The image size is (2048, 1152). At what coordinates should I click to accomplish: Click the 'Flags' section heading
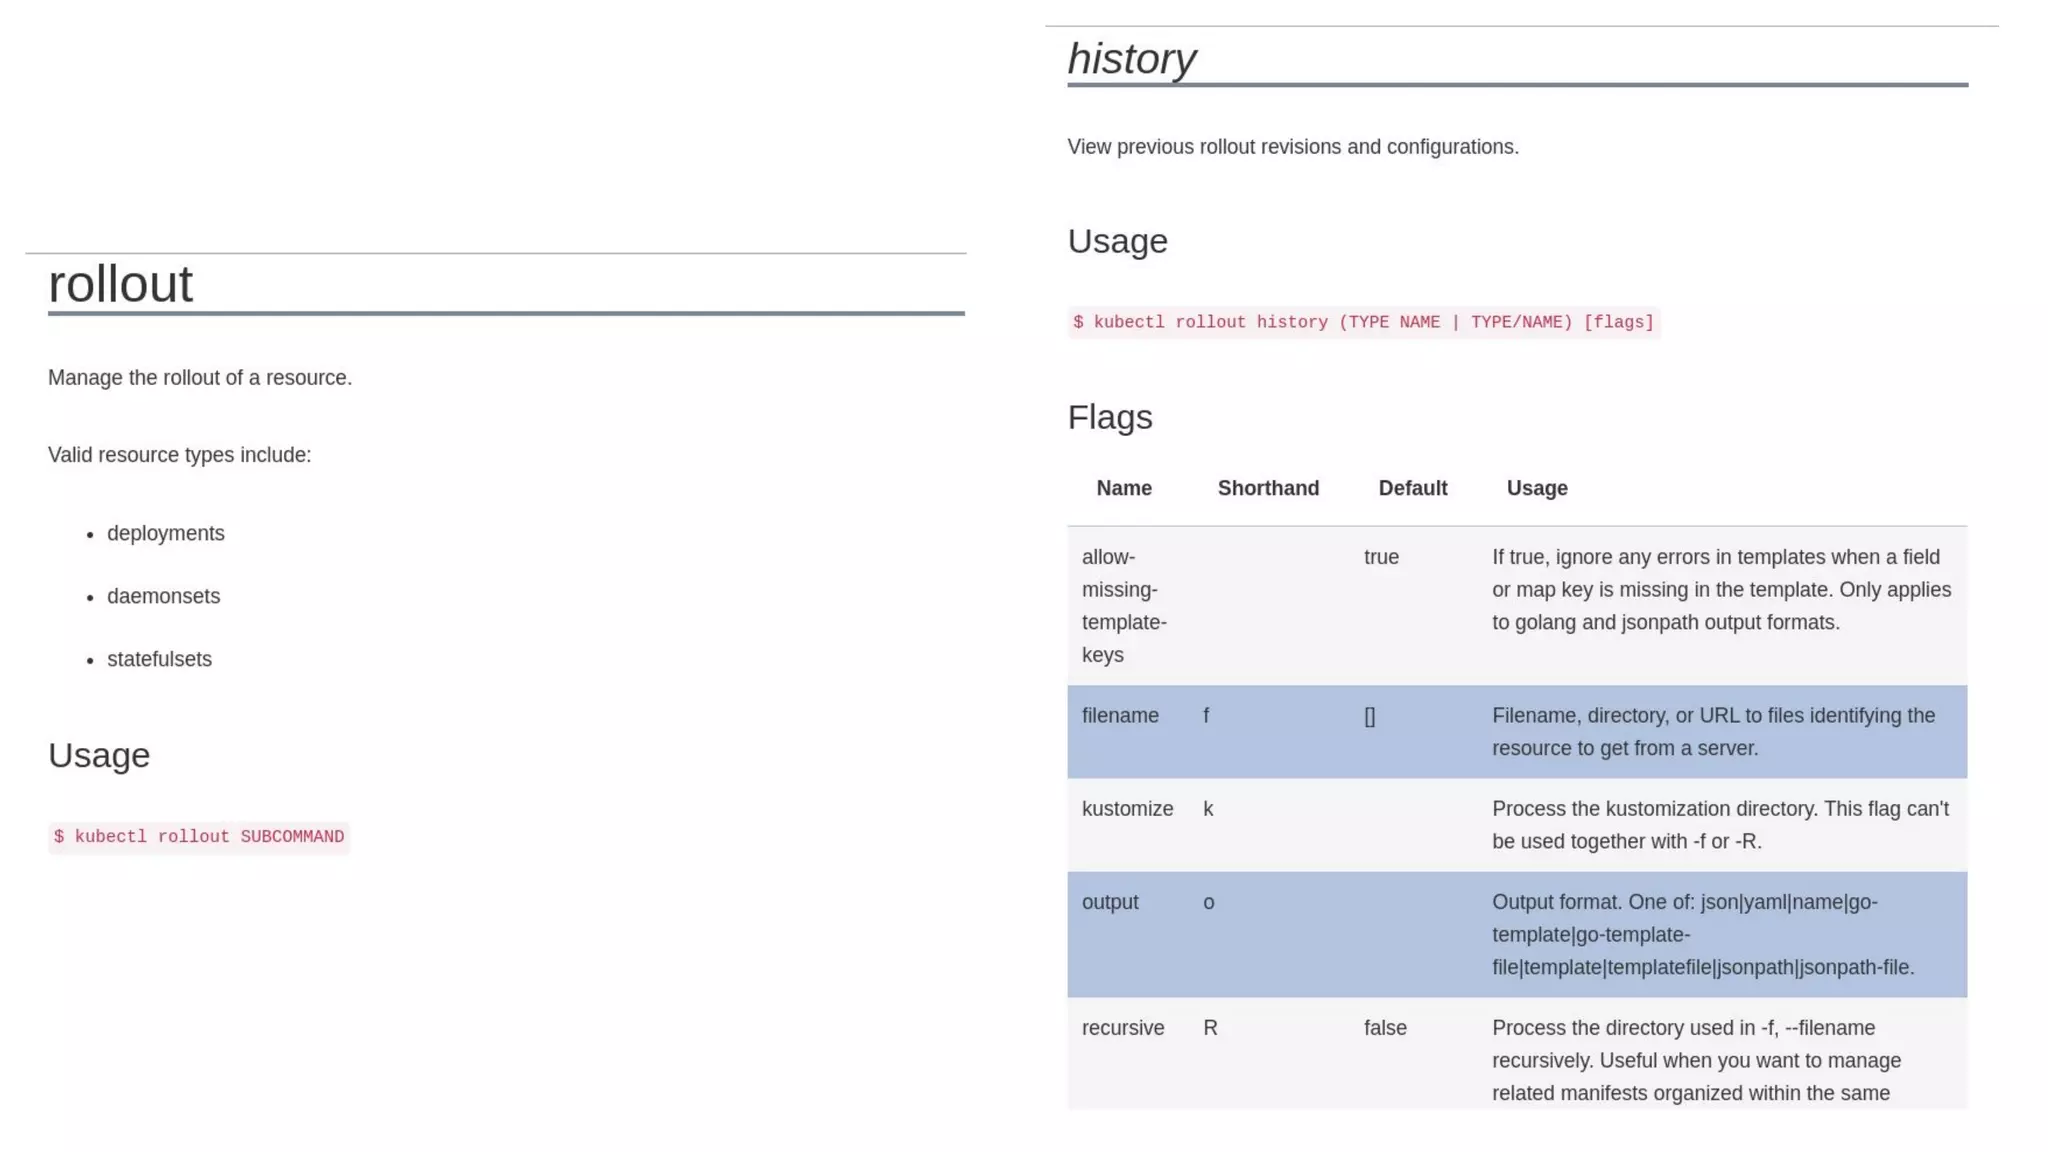(x=1109, y=417)
